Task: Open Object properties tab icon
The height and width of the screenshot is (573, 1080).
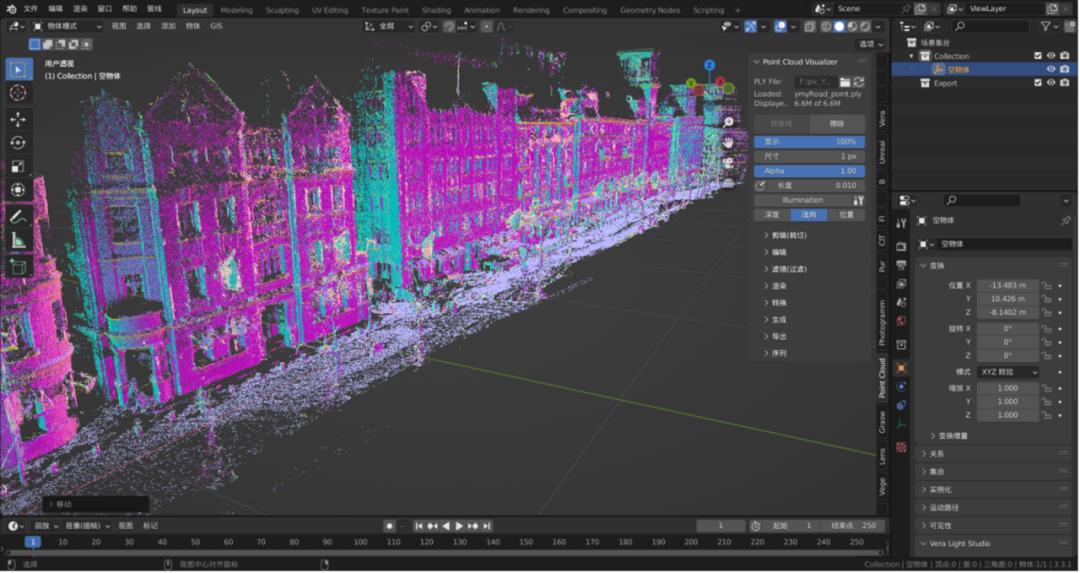Action: pyautogui.click(x=901, y=368)
